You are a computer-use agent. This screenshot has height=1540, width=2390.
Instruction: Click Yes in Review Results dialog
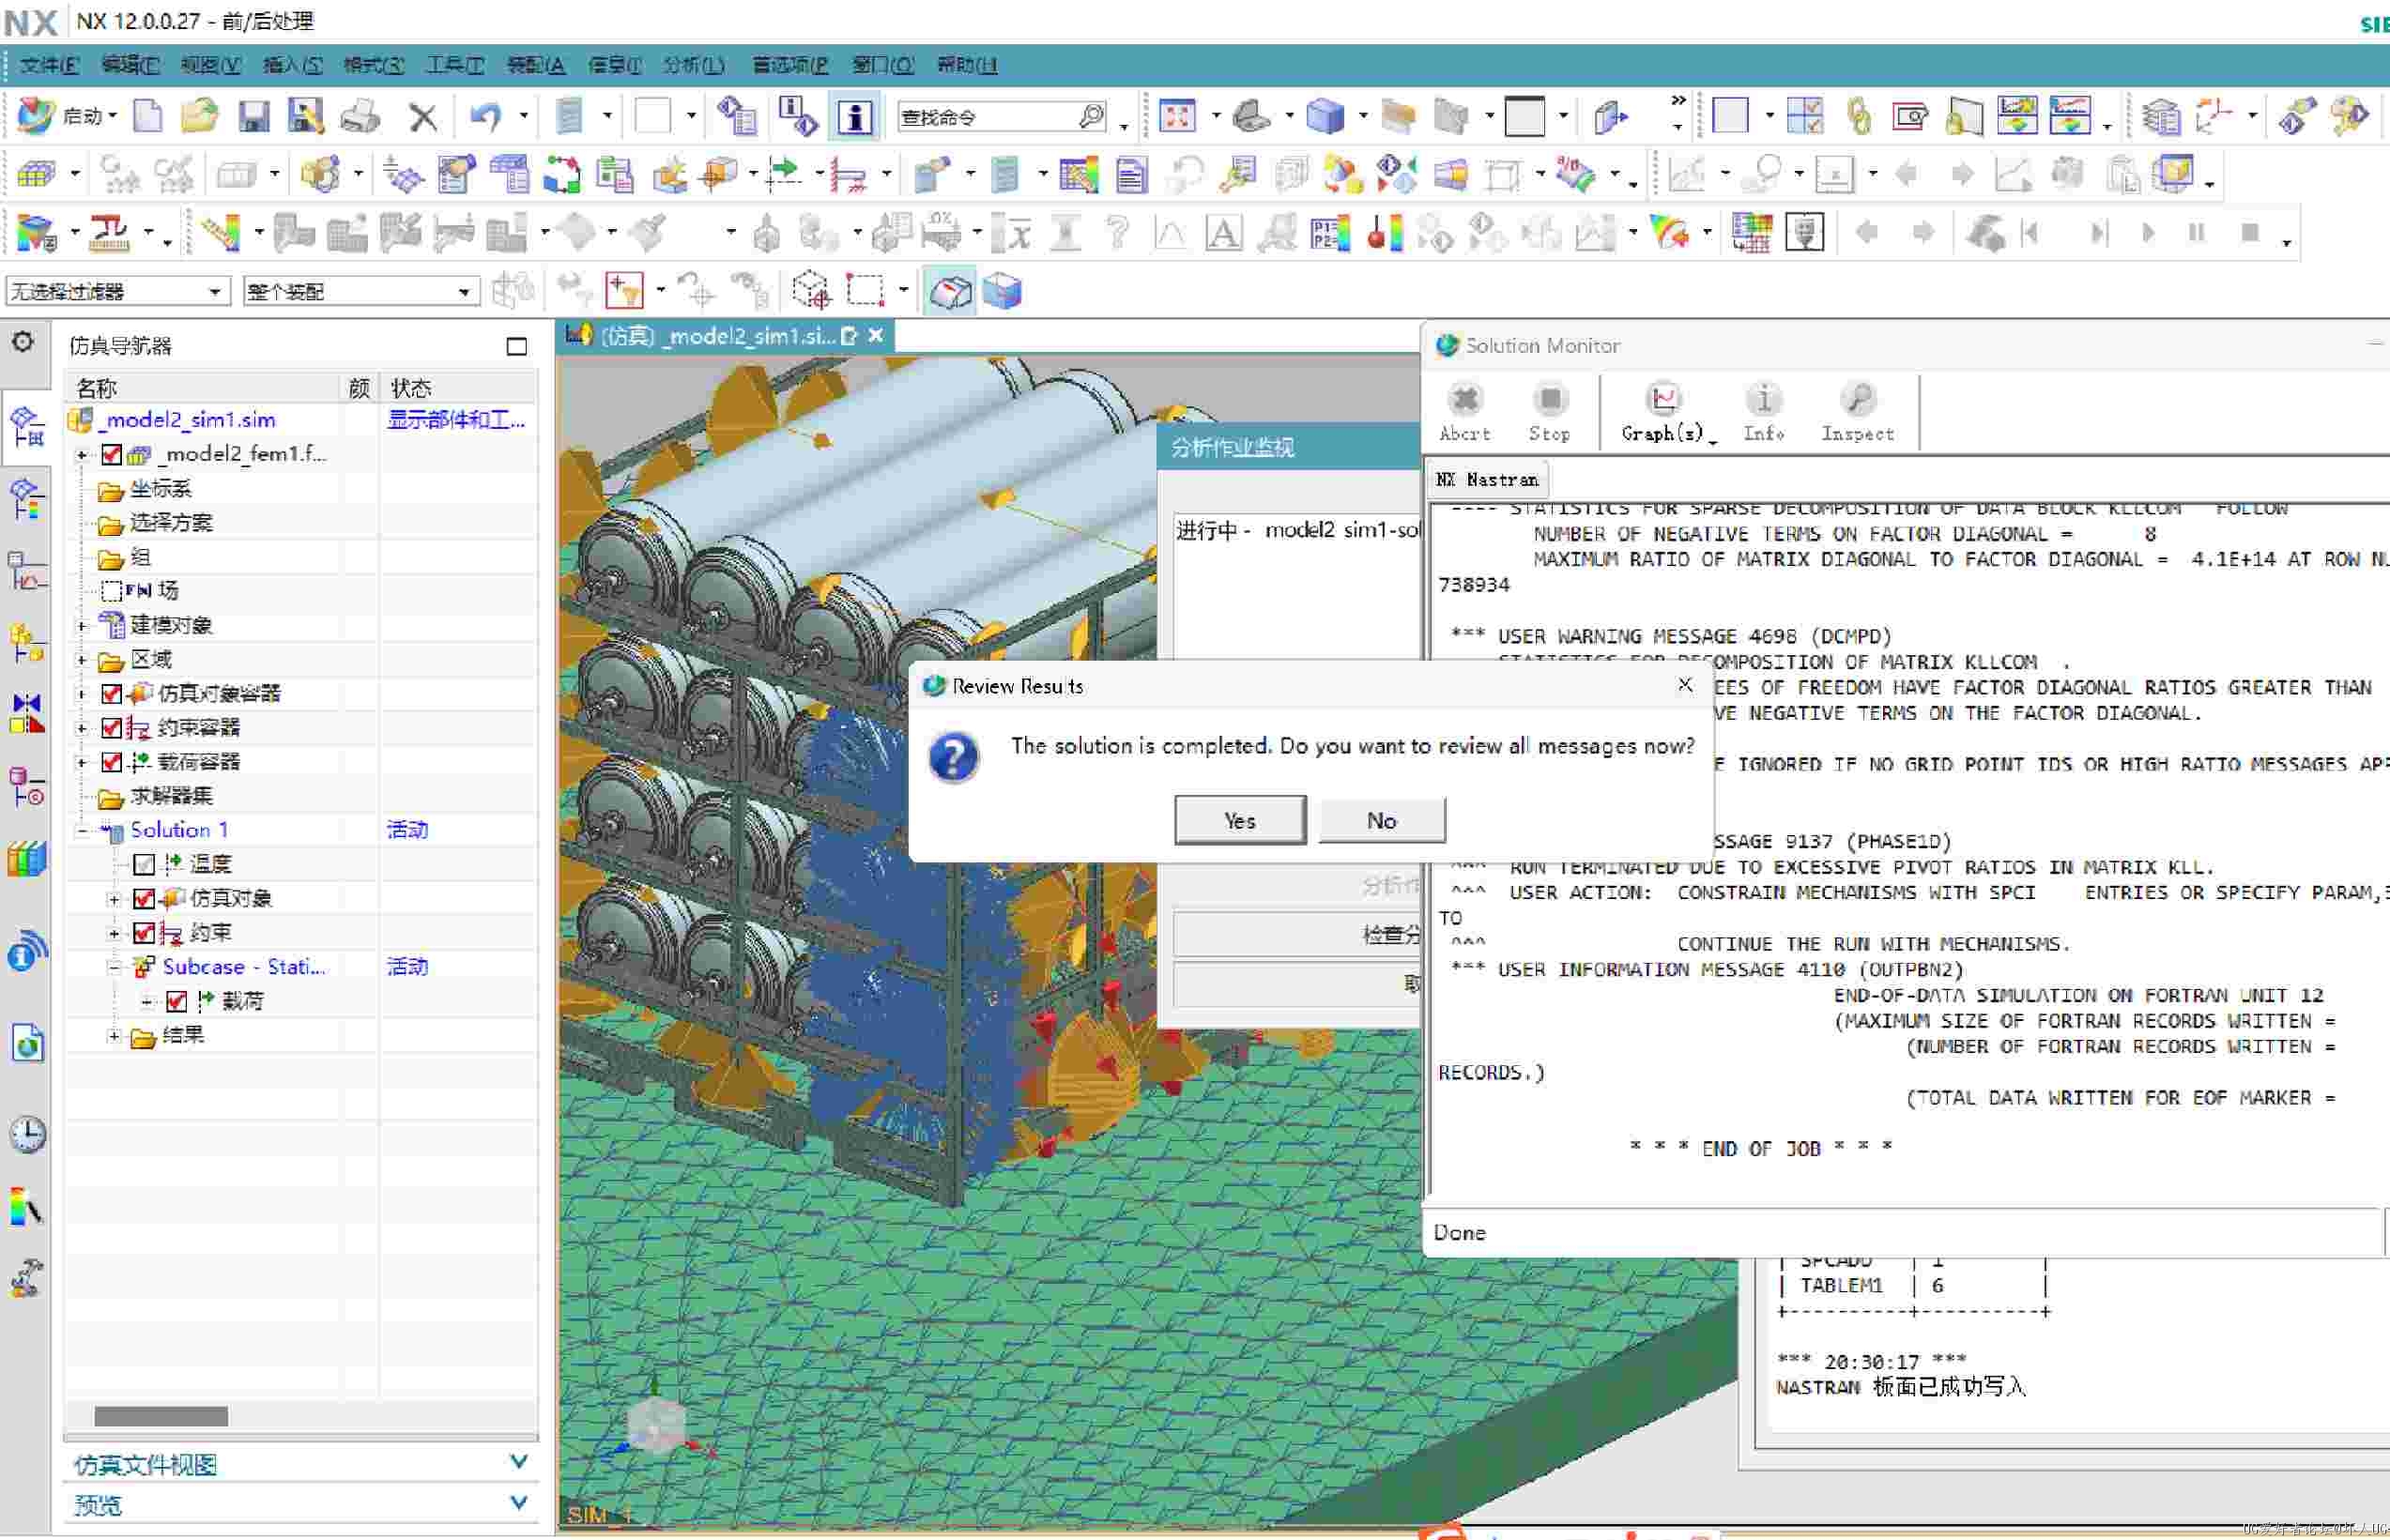1240,820
